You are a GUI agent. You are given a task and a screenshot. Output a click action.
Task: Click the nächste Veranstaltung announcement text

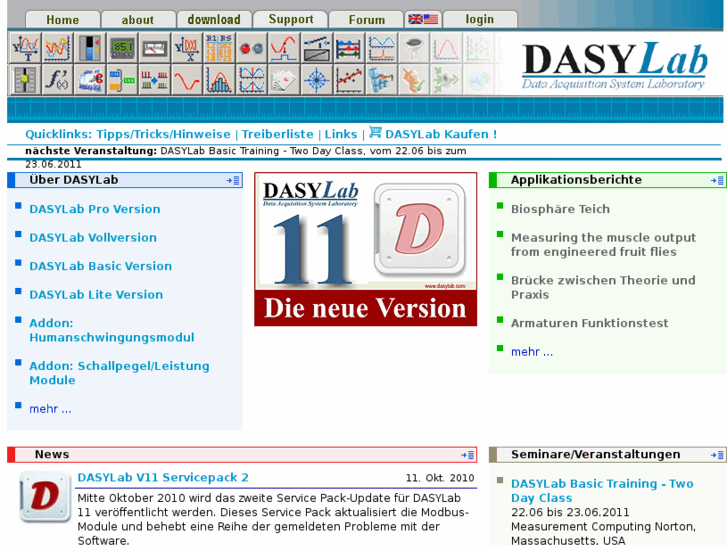tap(246, 157)
